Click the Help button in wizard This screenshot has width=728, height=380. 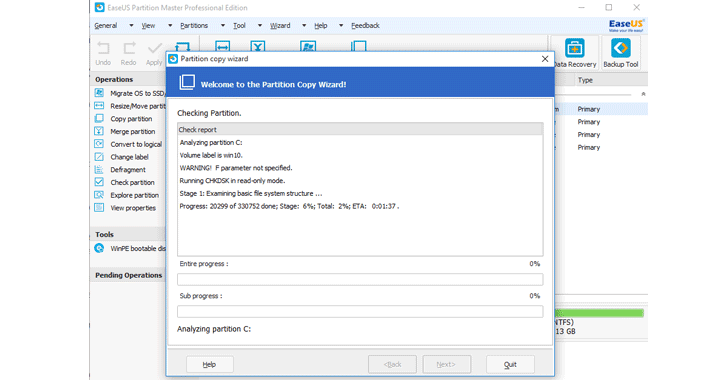point(209,364)
